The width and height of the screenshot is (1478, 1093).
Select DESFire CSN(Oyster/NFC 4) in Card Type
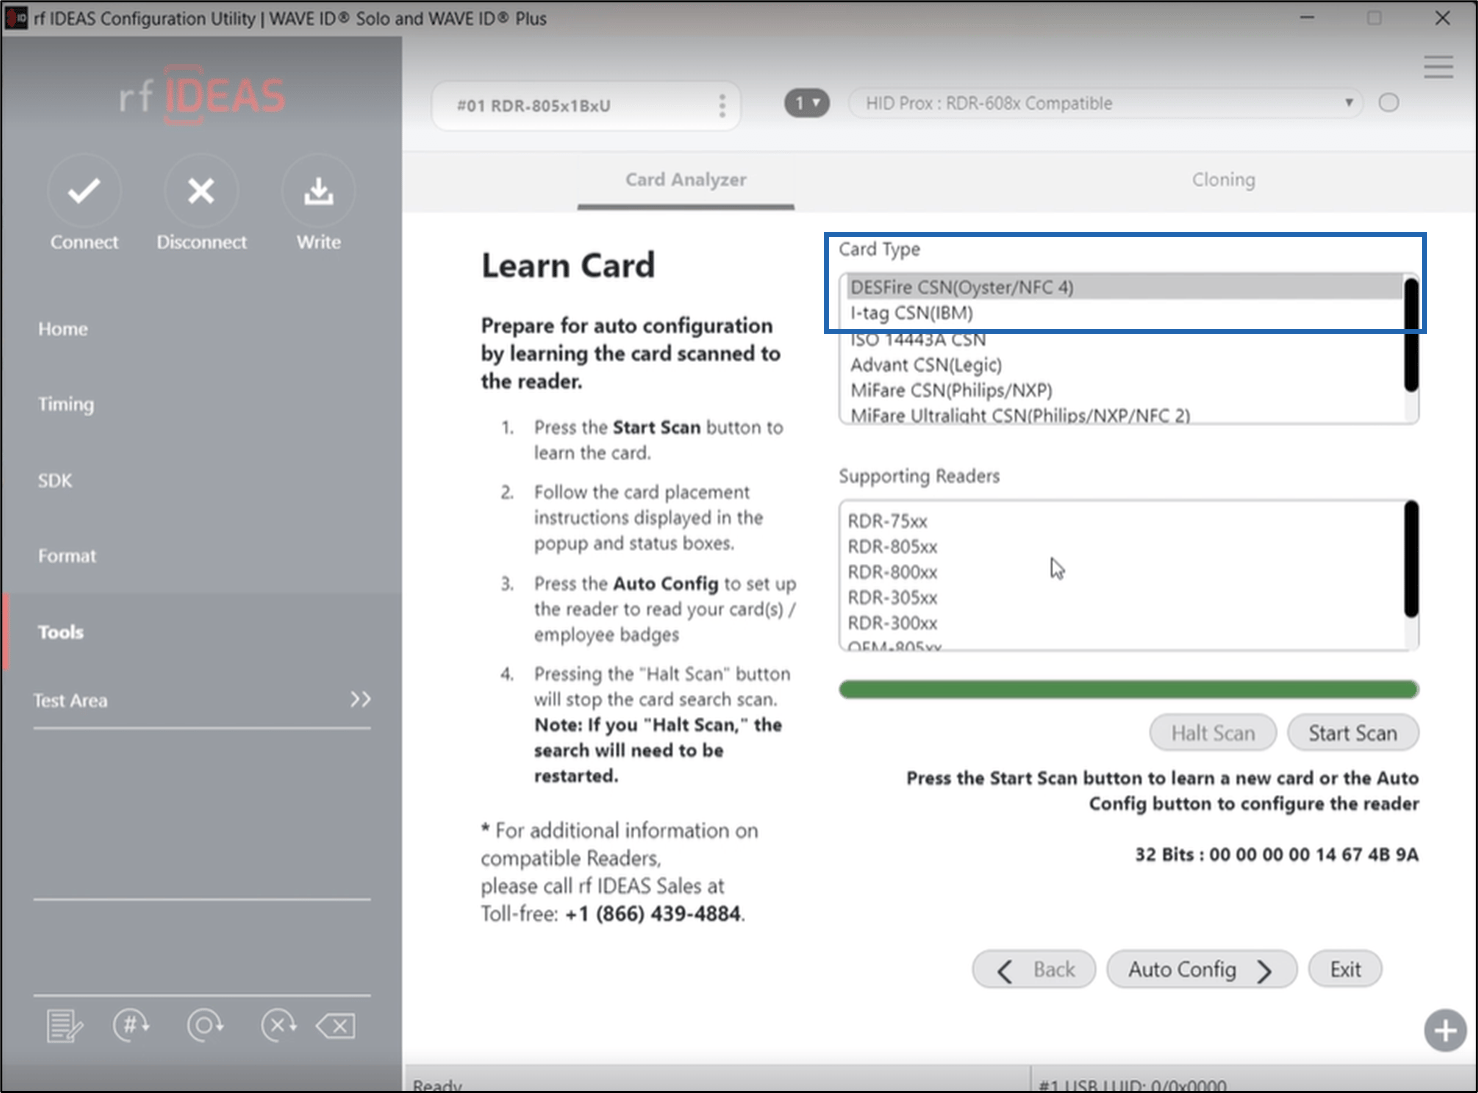click(x=1124, y=287)
